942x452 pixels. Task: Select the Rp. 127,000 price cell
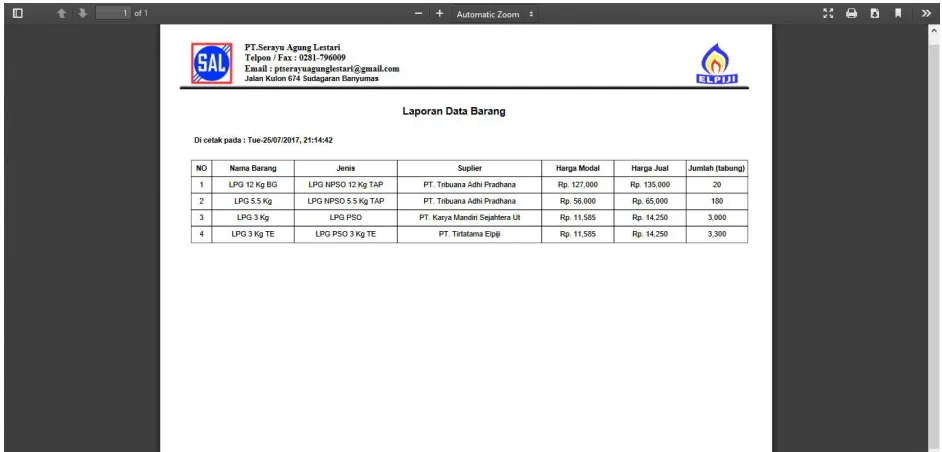[x=577, y=185]
